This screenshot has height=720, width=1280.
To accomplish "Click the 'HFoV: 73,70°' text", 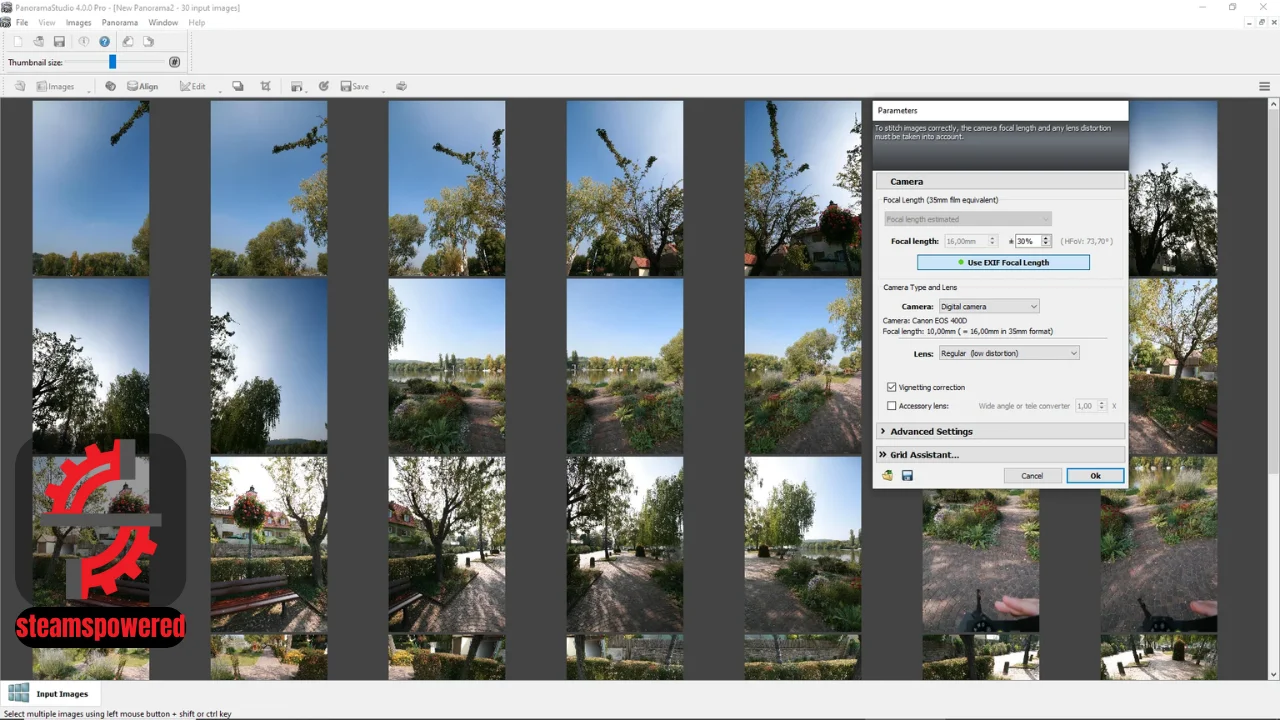I will (1087, 241).
